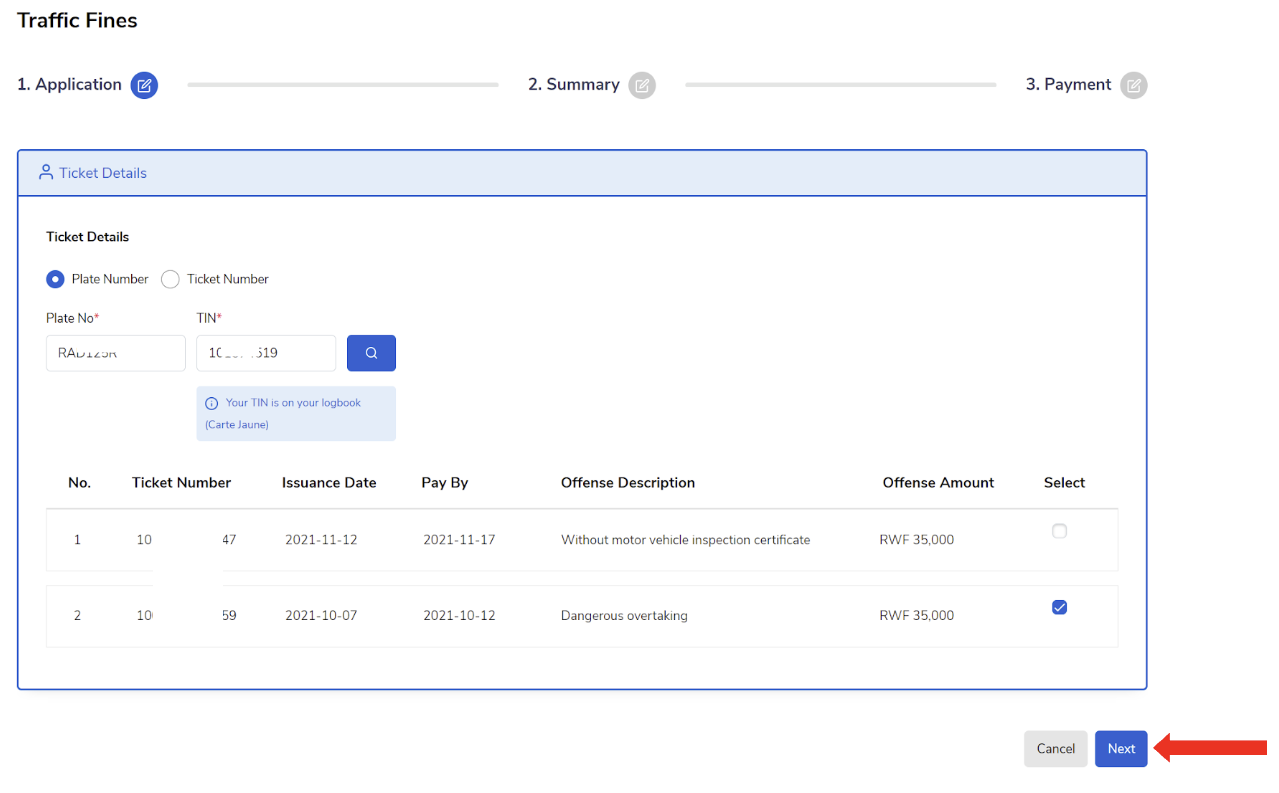
Task: Click the Ticket Details panel header
Action: click(582, 173)
